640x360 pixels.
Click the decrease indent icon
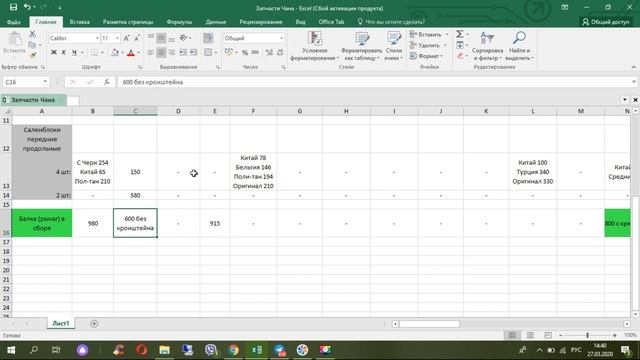183,52
